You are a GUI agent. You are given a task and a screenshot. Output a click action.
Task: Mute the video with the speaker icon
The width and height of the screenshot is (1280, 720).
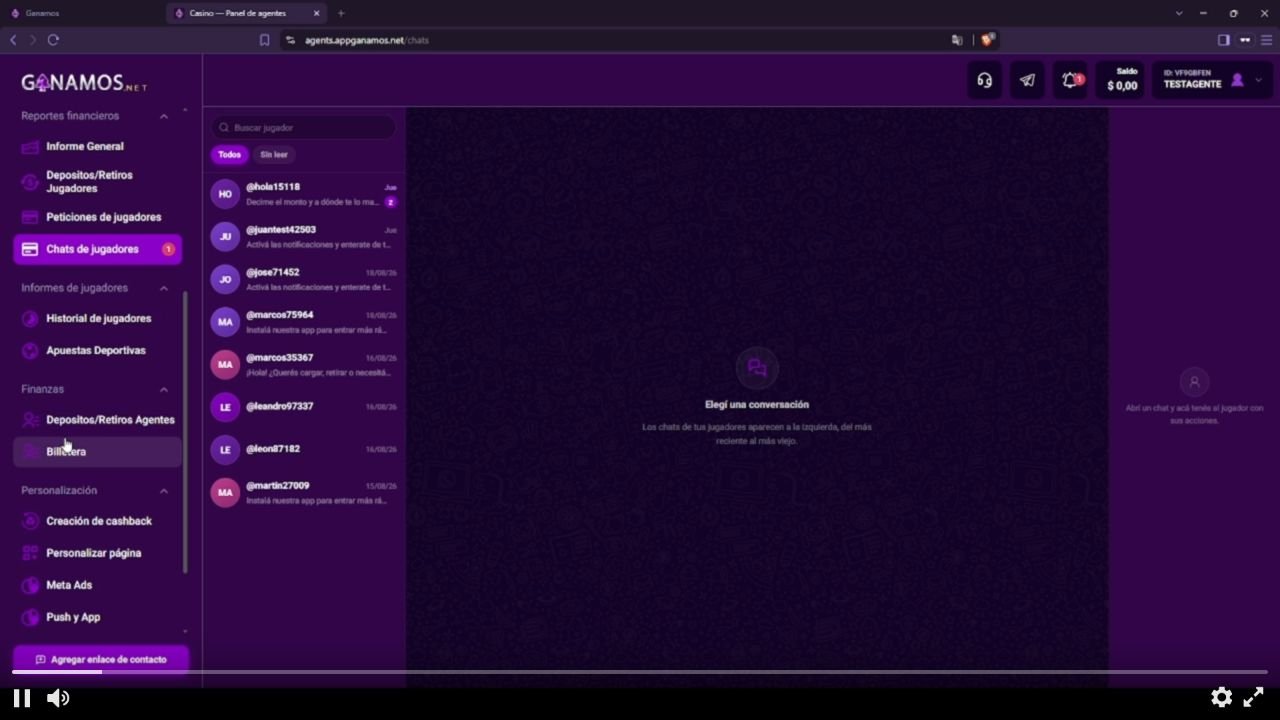coord(58,698)
